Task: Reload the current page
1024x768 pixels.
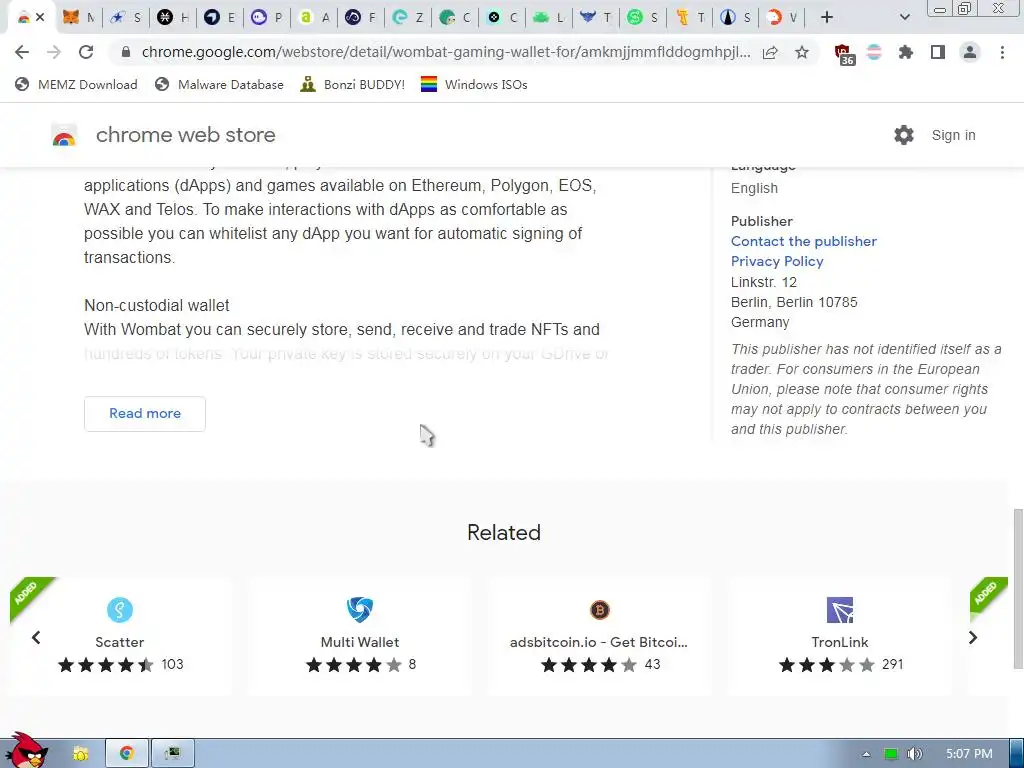Action: 86,52
